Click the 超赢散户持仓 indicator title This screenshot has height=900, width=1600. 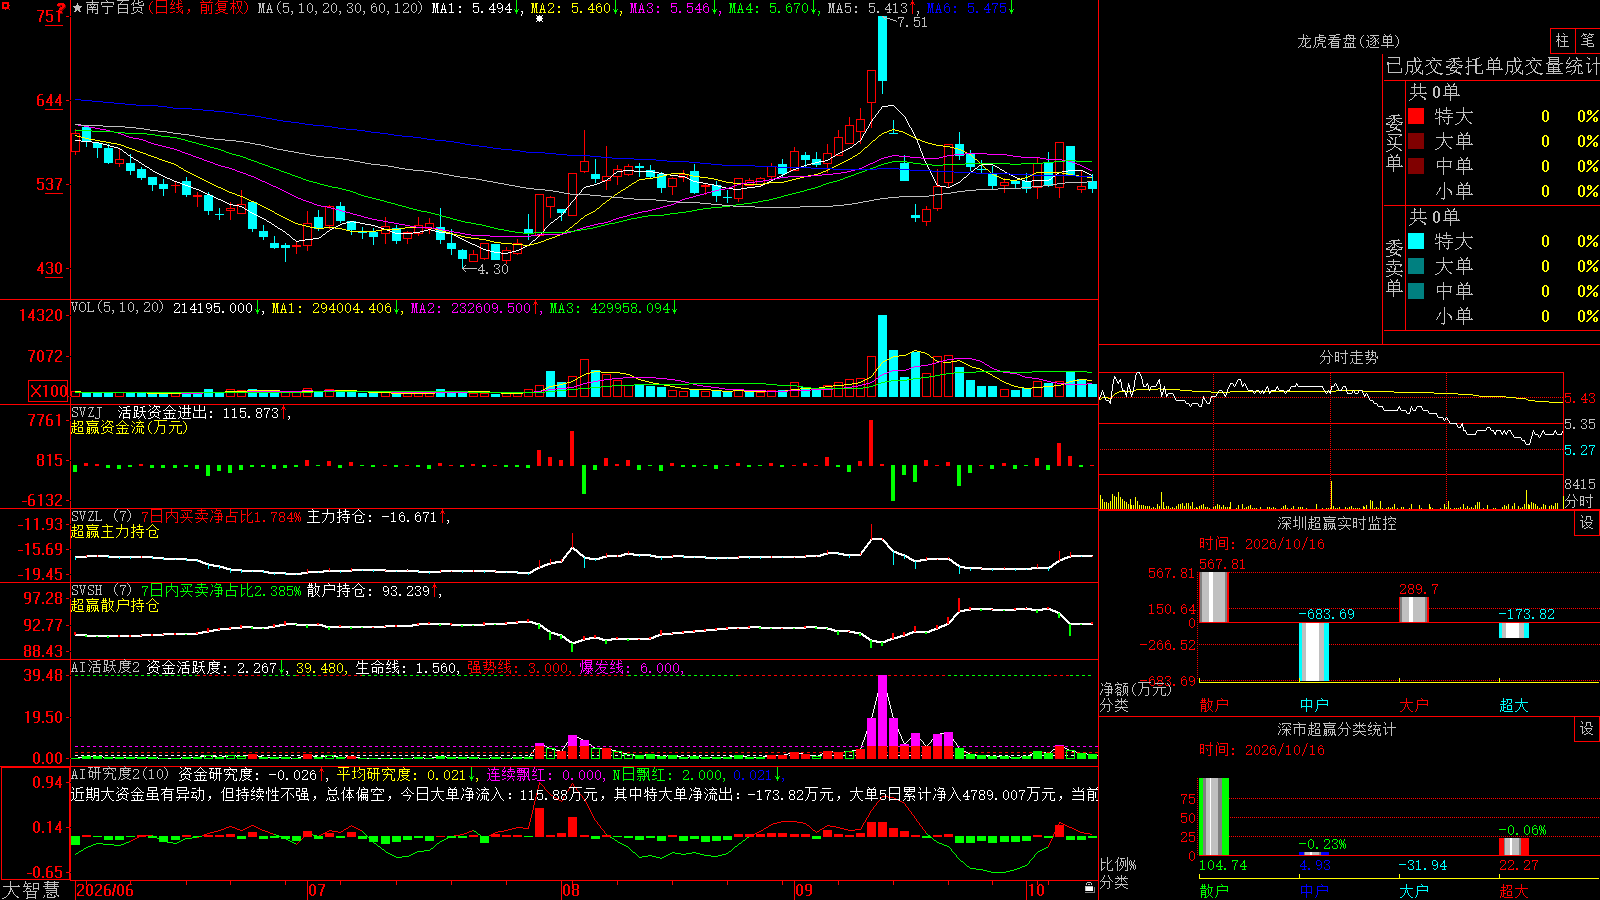(x=115, y=606)
